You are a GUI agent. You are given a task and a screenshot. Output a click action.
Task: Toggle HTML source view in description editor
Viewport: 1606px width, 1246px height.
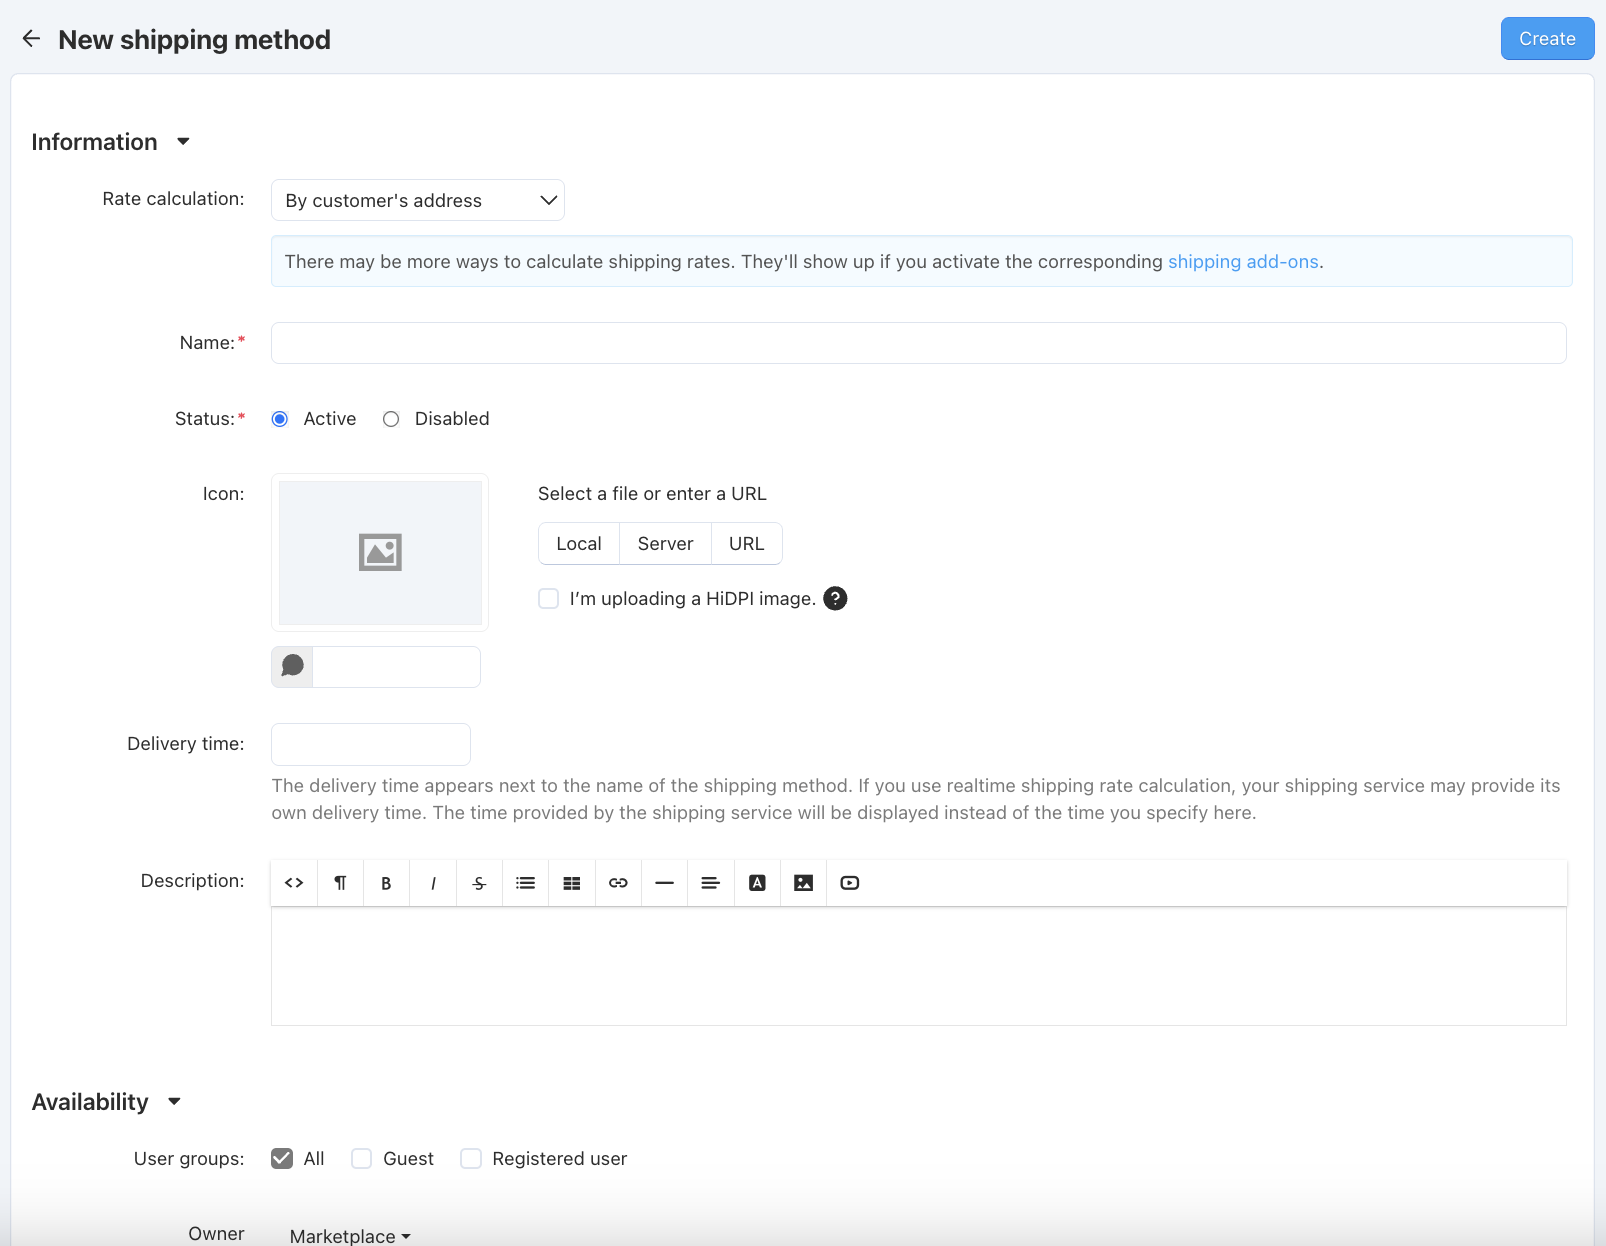[294, 883]
